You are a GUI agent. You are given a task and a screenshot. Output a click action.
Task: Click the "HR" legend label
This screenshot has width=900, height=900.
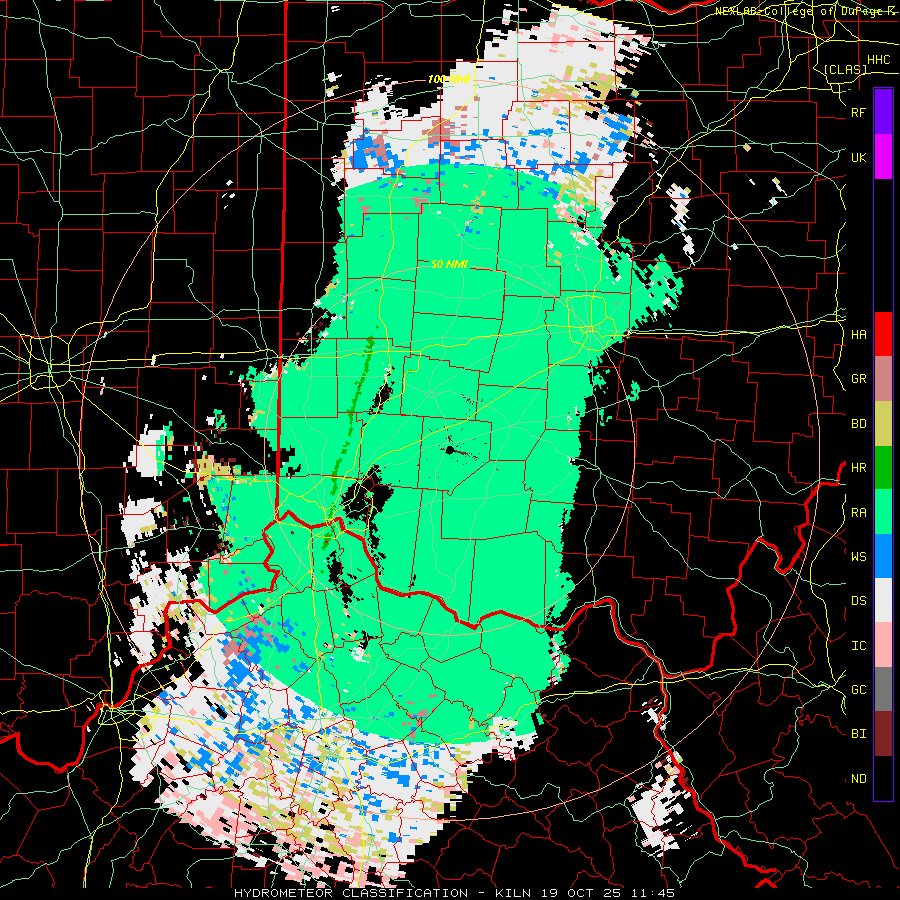859,468
